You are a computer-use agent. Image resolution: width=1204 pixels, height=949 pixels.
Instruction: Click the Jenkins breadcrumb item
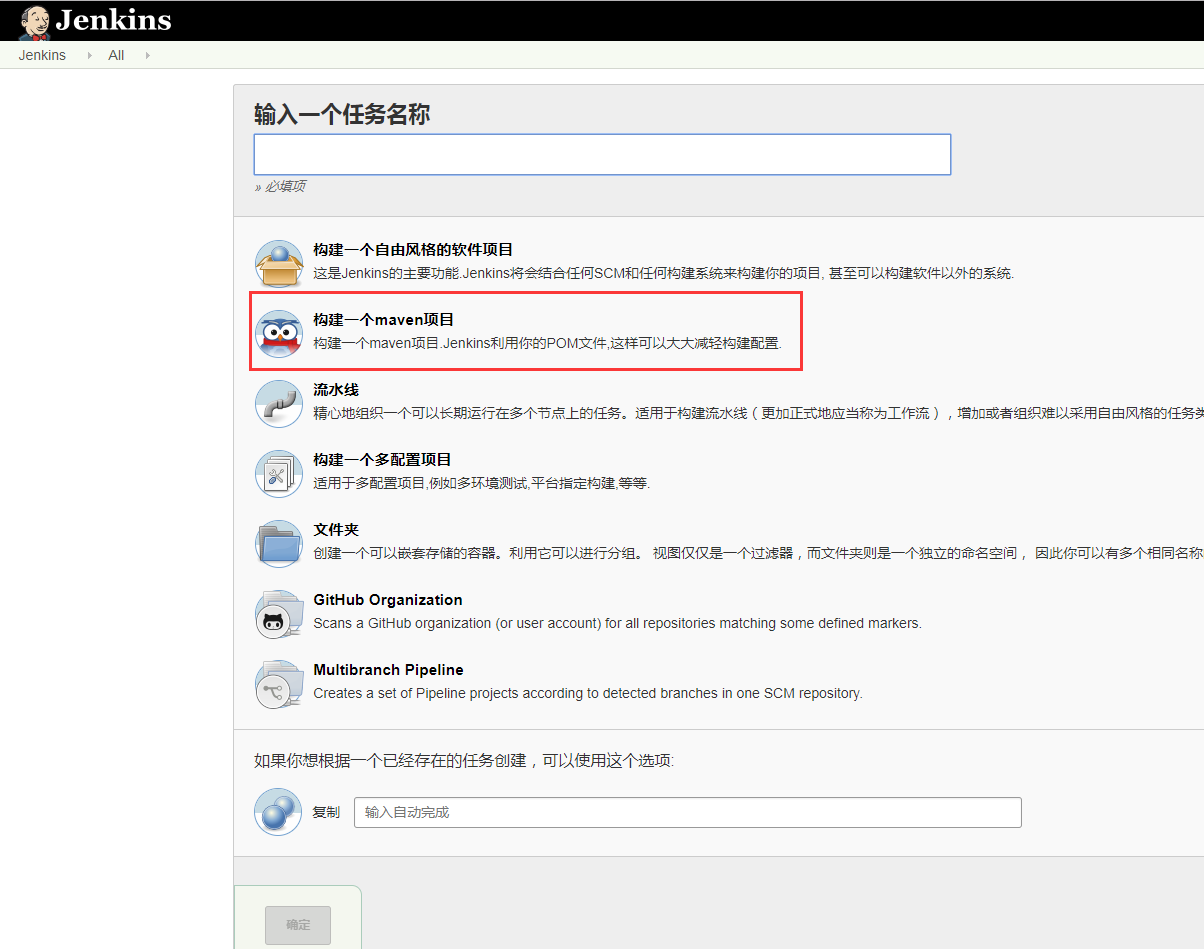pos(42,55)
